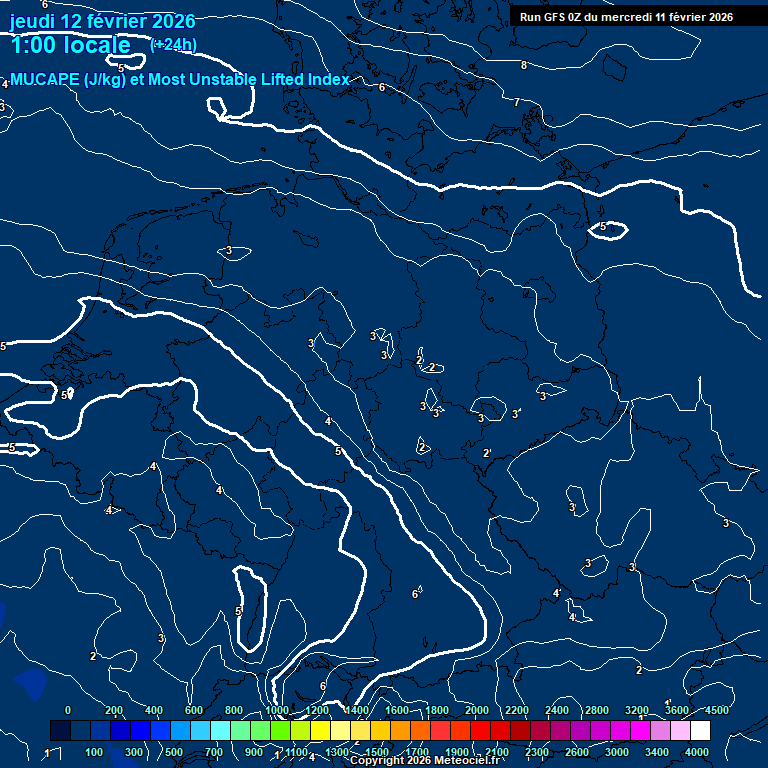This screenshot has height=768, width=768.
Task: Select the magenta swatch near 3000 legend label
Action: coord(620,731)
